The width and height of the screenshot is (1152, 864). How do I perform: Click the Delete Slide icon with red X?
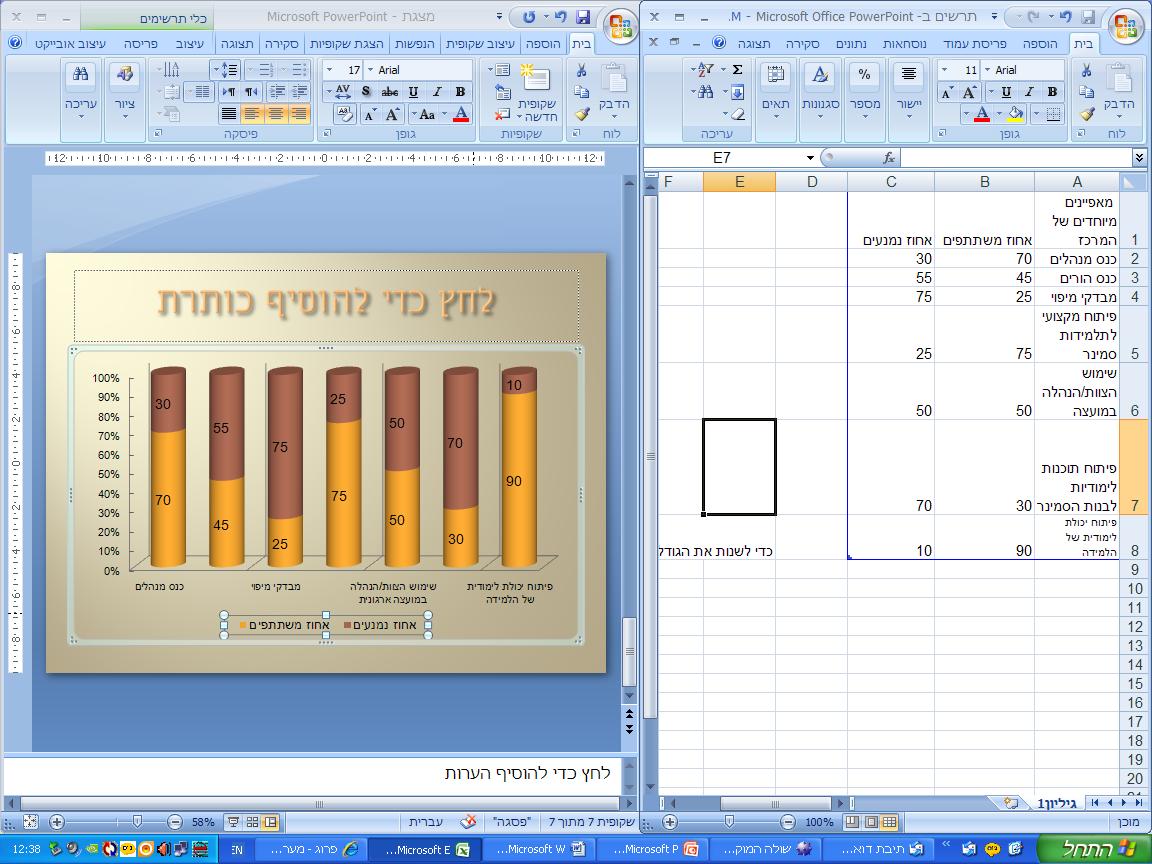503,114
